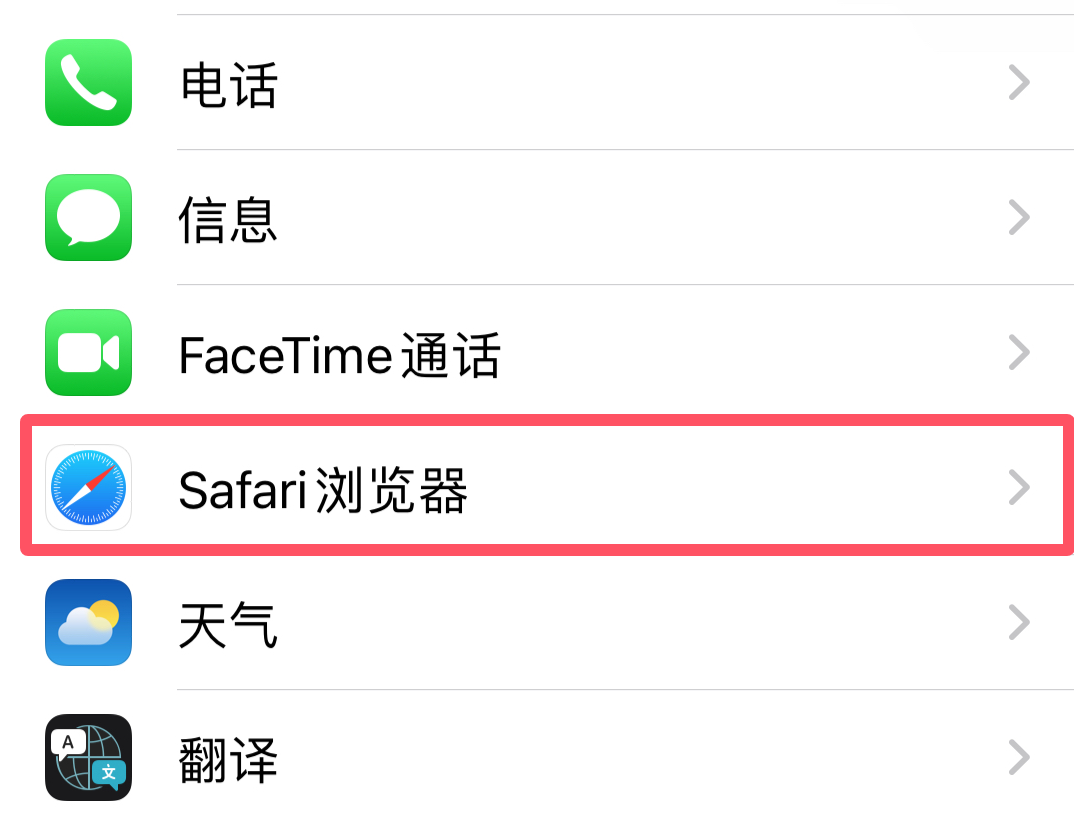
Task: Open the Safari浏览器 row chevron
Action: pyautogui.click(x=1018, y=488)
